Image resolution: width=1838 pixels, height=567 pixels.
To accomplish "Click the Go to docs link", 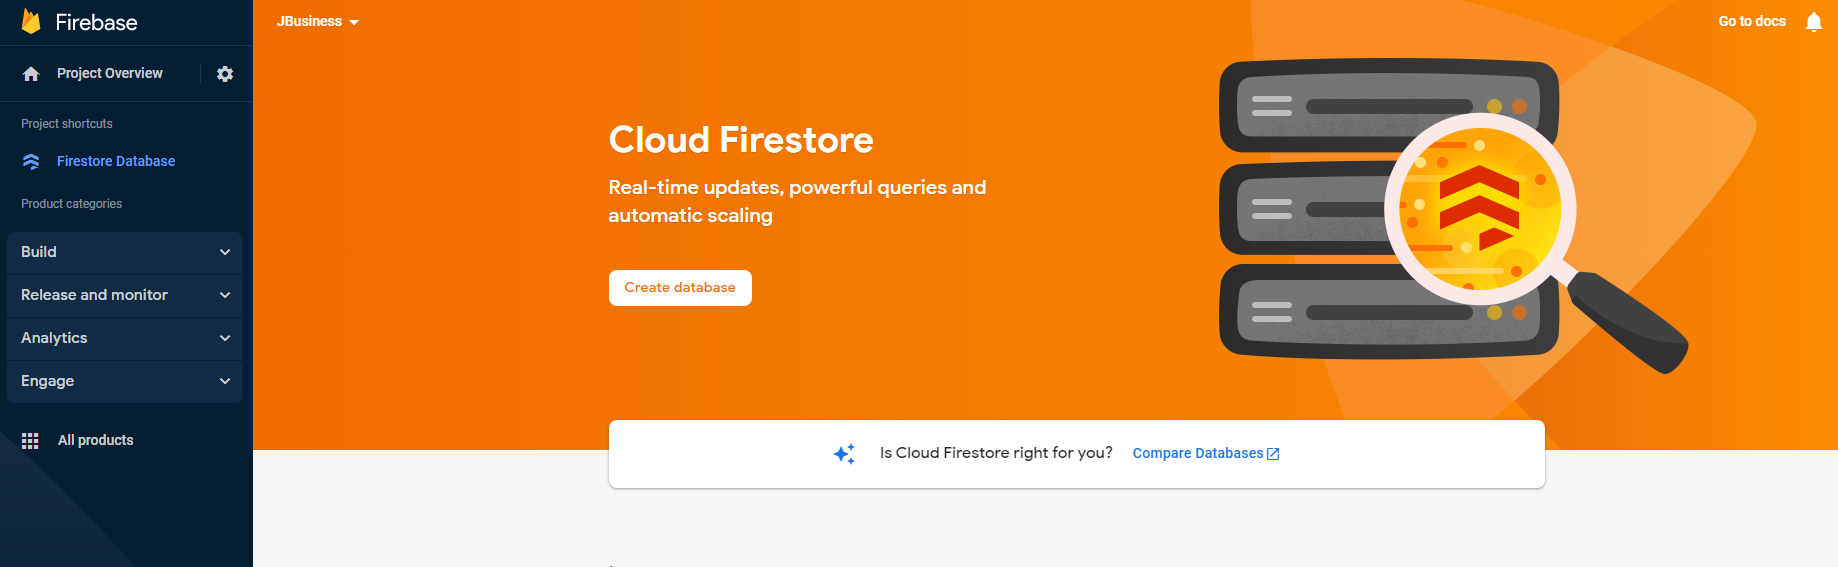I will click(1751, 21).
